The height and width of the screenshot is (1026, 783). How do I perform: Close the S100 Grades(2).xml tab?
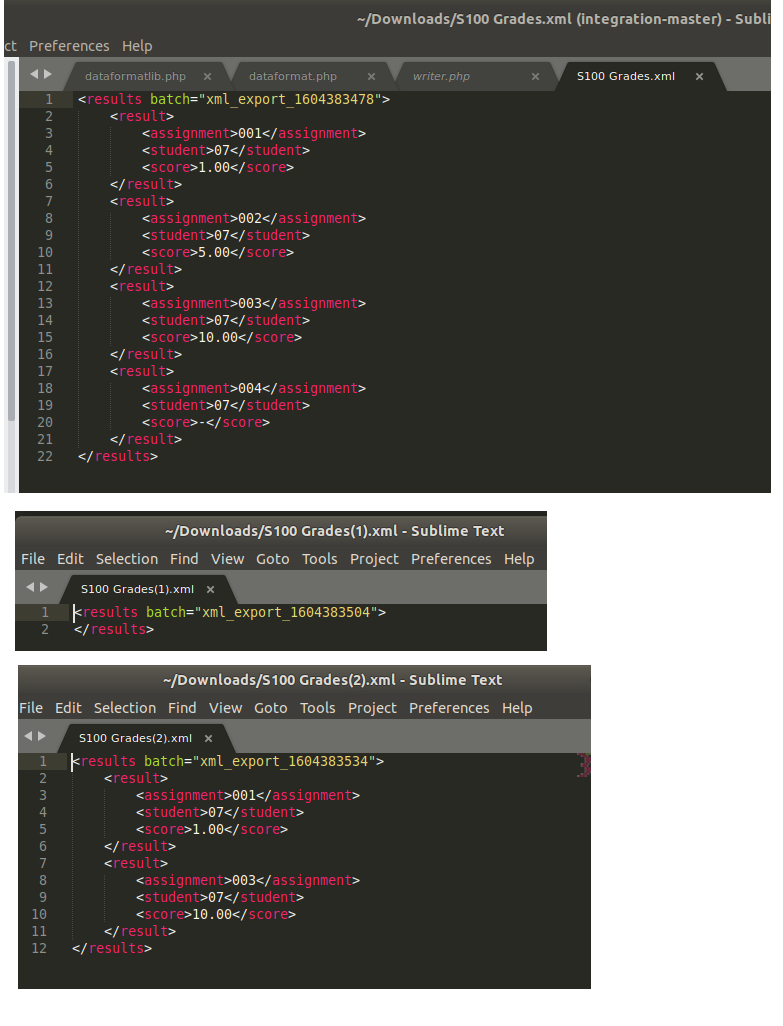click(209, 739)
